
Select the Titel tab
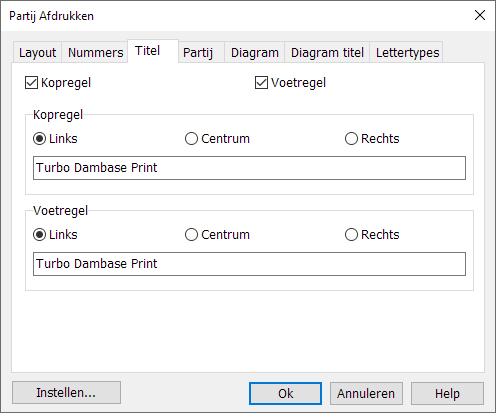pyautogui.click(x=153, y=51)
